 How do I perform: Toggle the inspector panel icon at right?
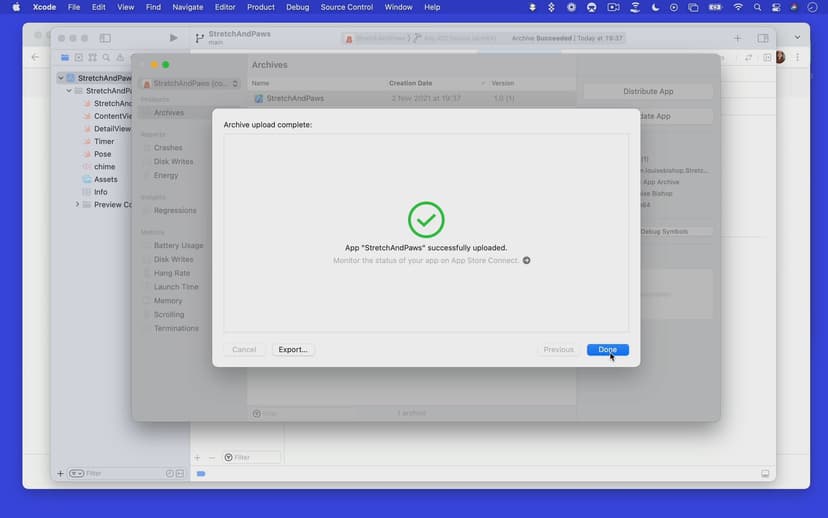pyautogui.click(x=763, y=38)
